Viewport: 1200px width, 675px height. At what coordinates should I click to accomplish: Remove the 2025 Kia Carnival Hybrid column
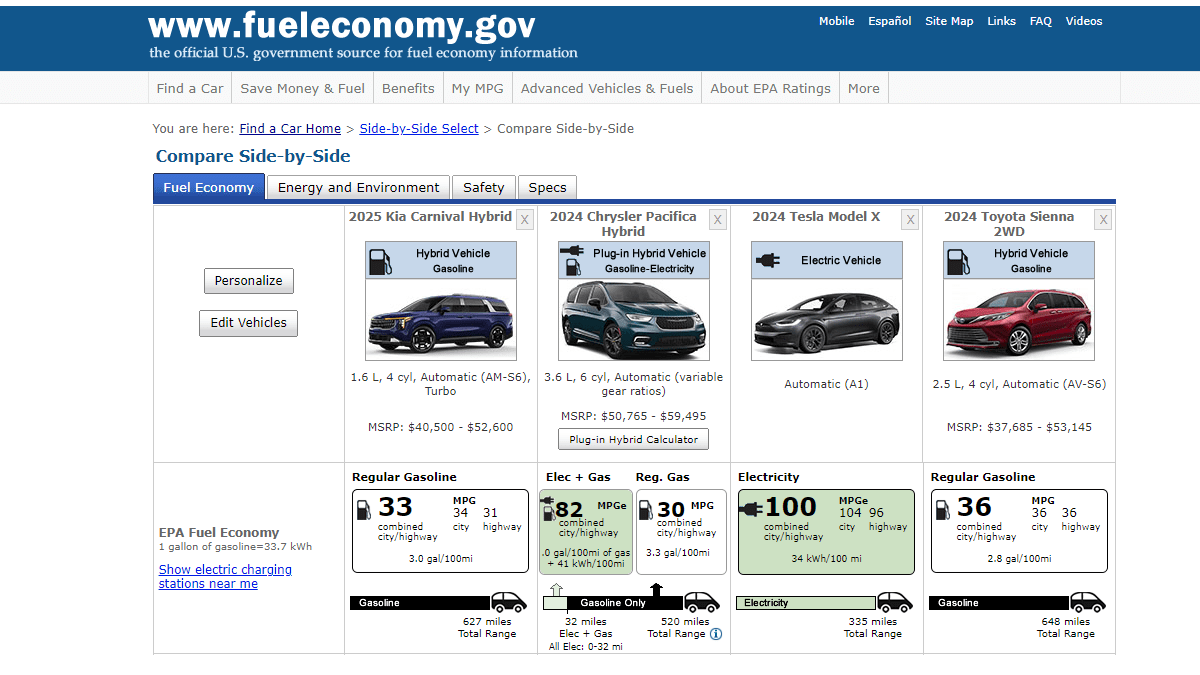click(x=525, y=220)
